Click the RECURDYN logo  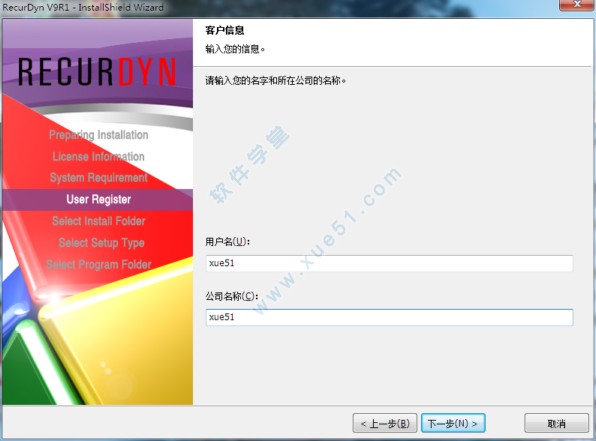coord(97,71)
